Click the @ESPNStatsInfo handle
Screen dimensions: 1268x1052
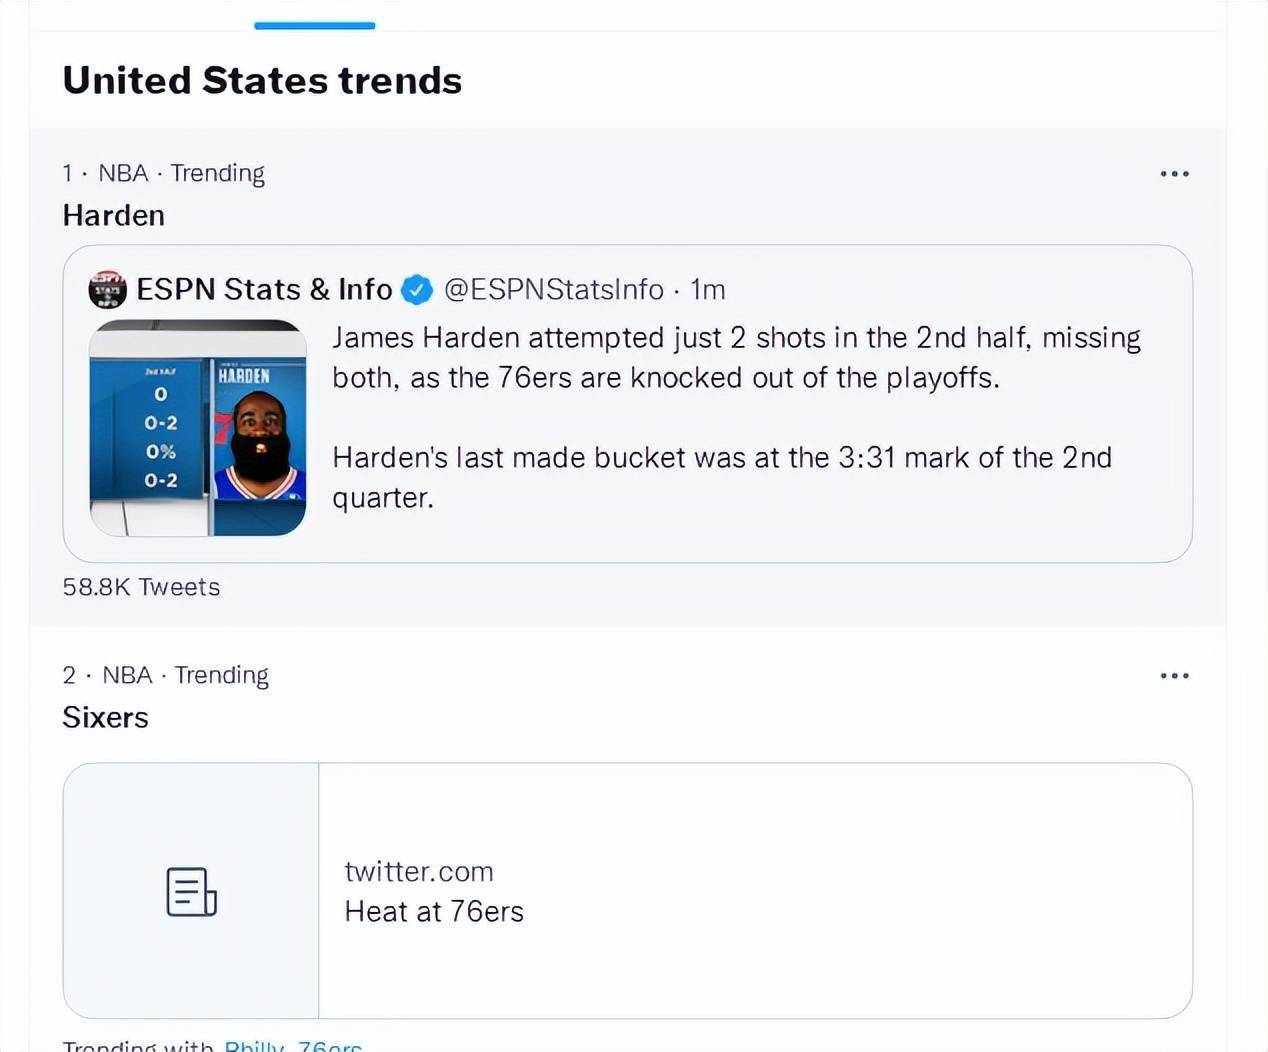[554, 290]
